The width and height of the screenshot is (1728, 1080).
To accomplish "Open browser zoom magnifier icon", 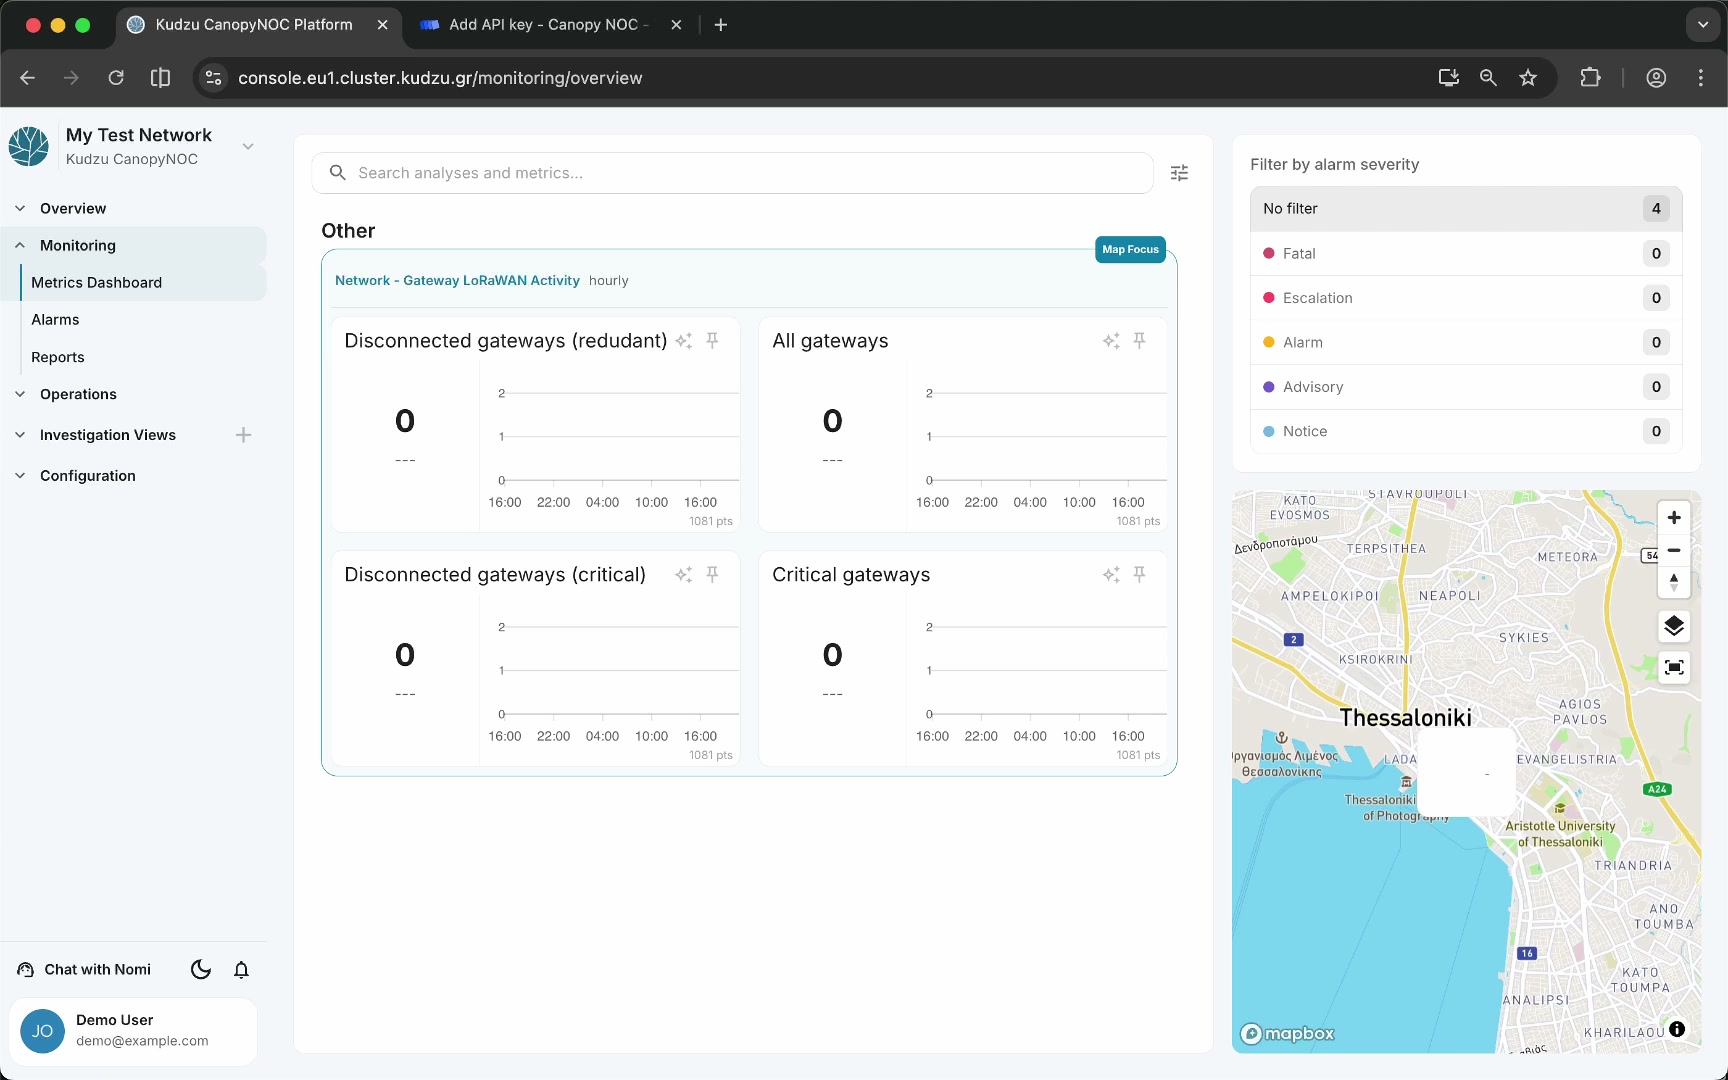I will 1488,78.
